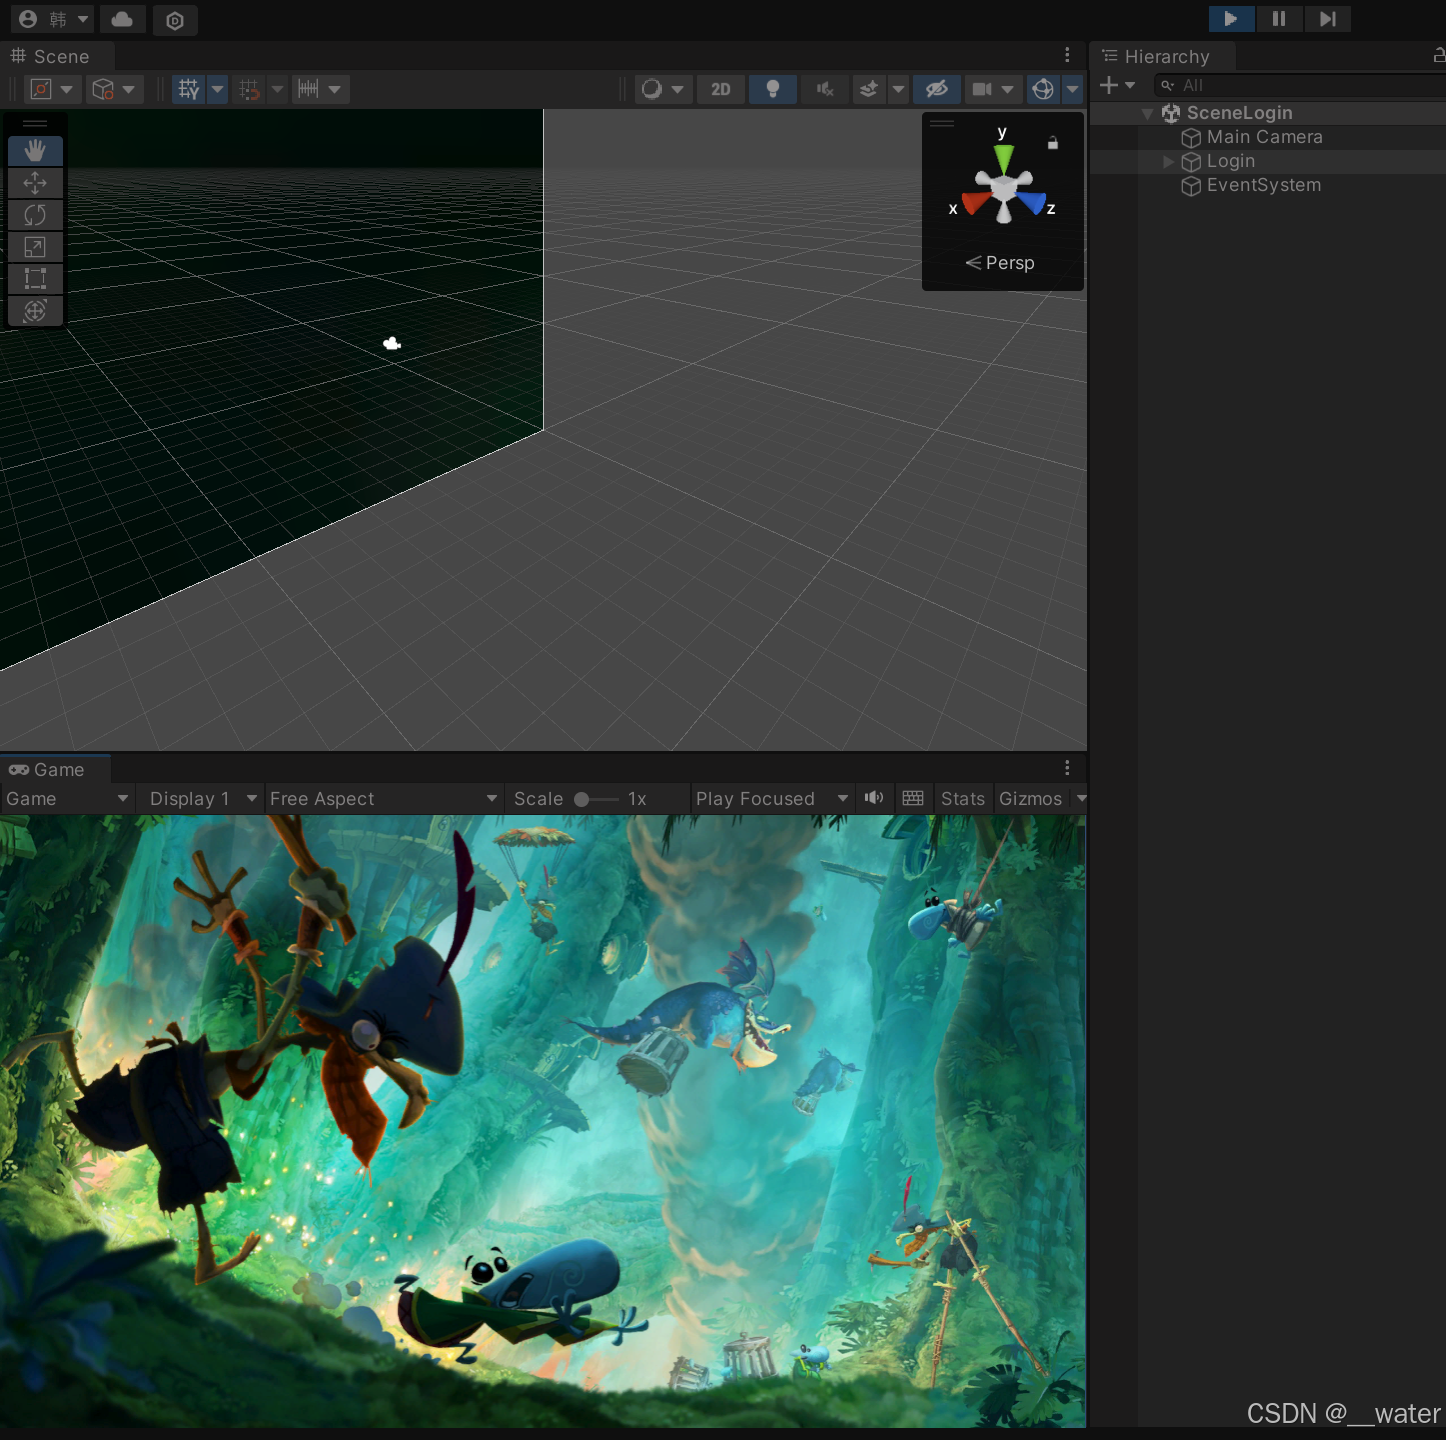Screen dimensions: 1446x1440
Task: Select the Hand view tool
Action: click(x=35, y=151)
